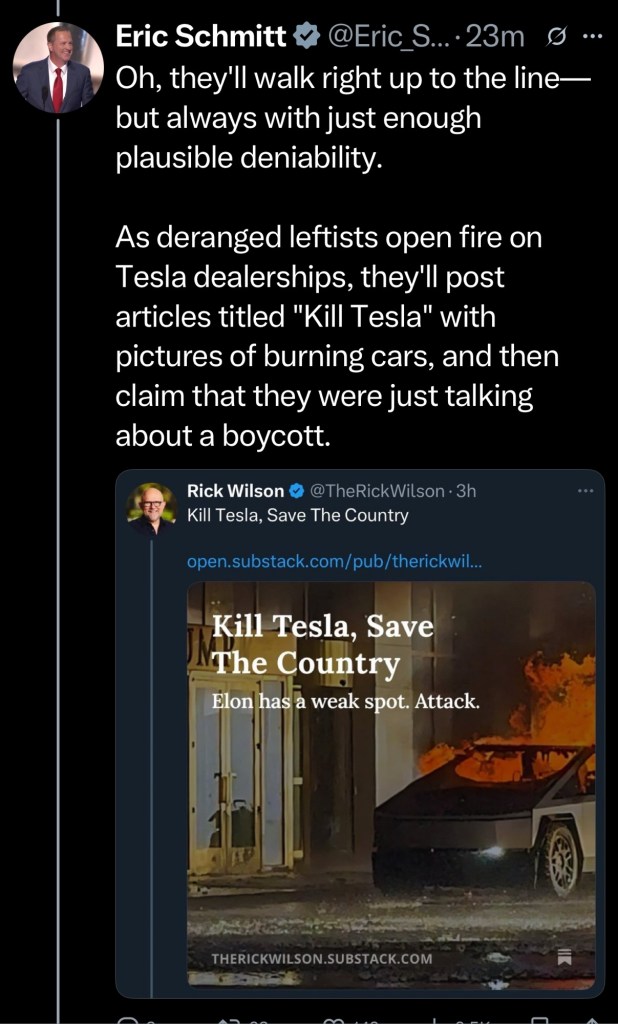This screenshot has width=618, height=1024.
Task: Like the post with the heart icon
Action: (x=331, y=1019)
